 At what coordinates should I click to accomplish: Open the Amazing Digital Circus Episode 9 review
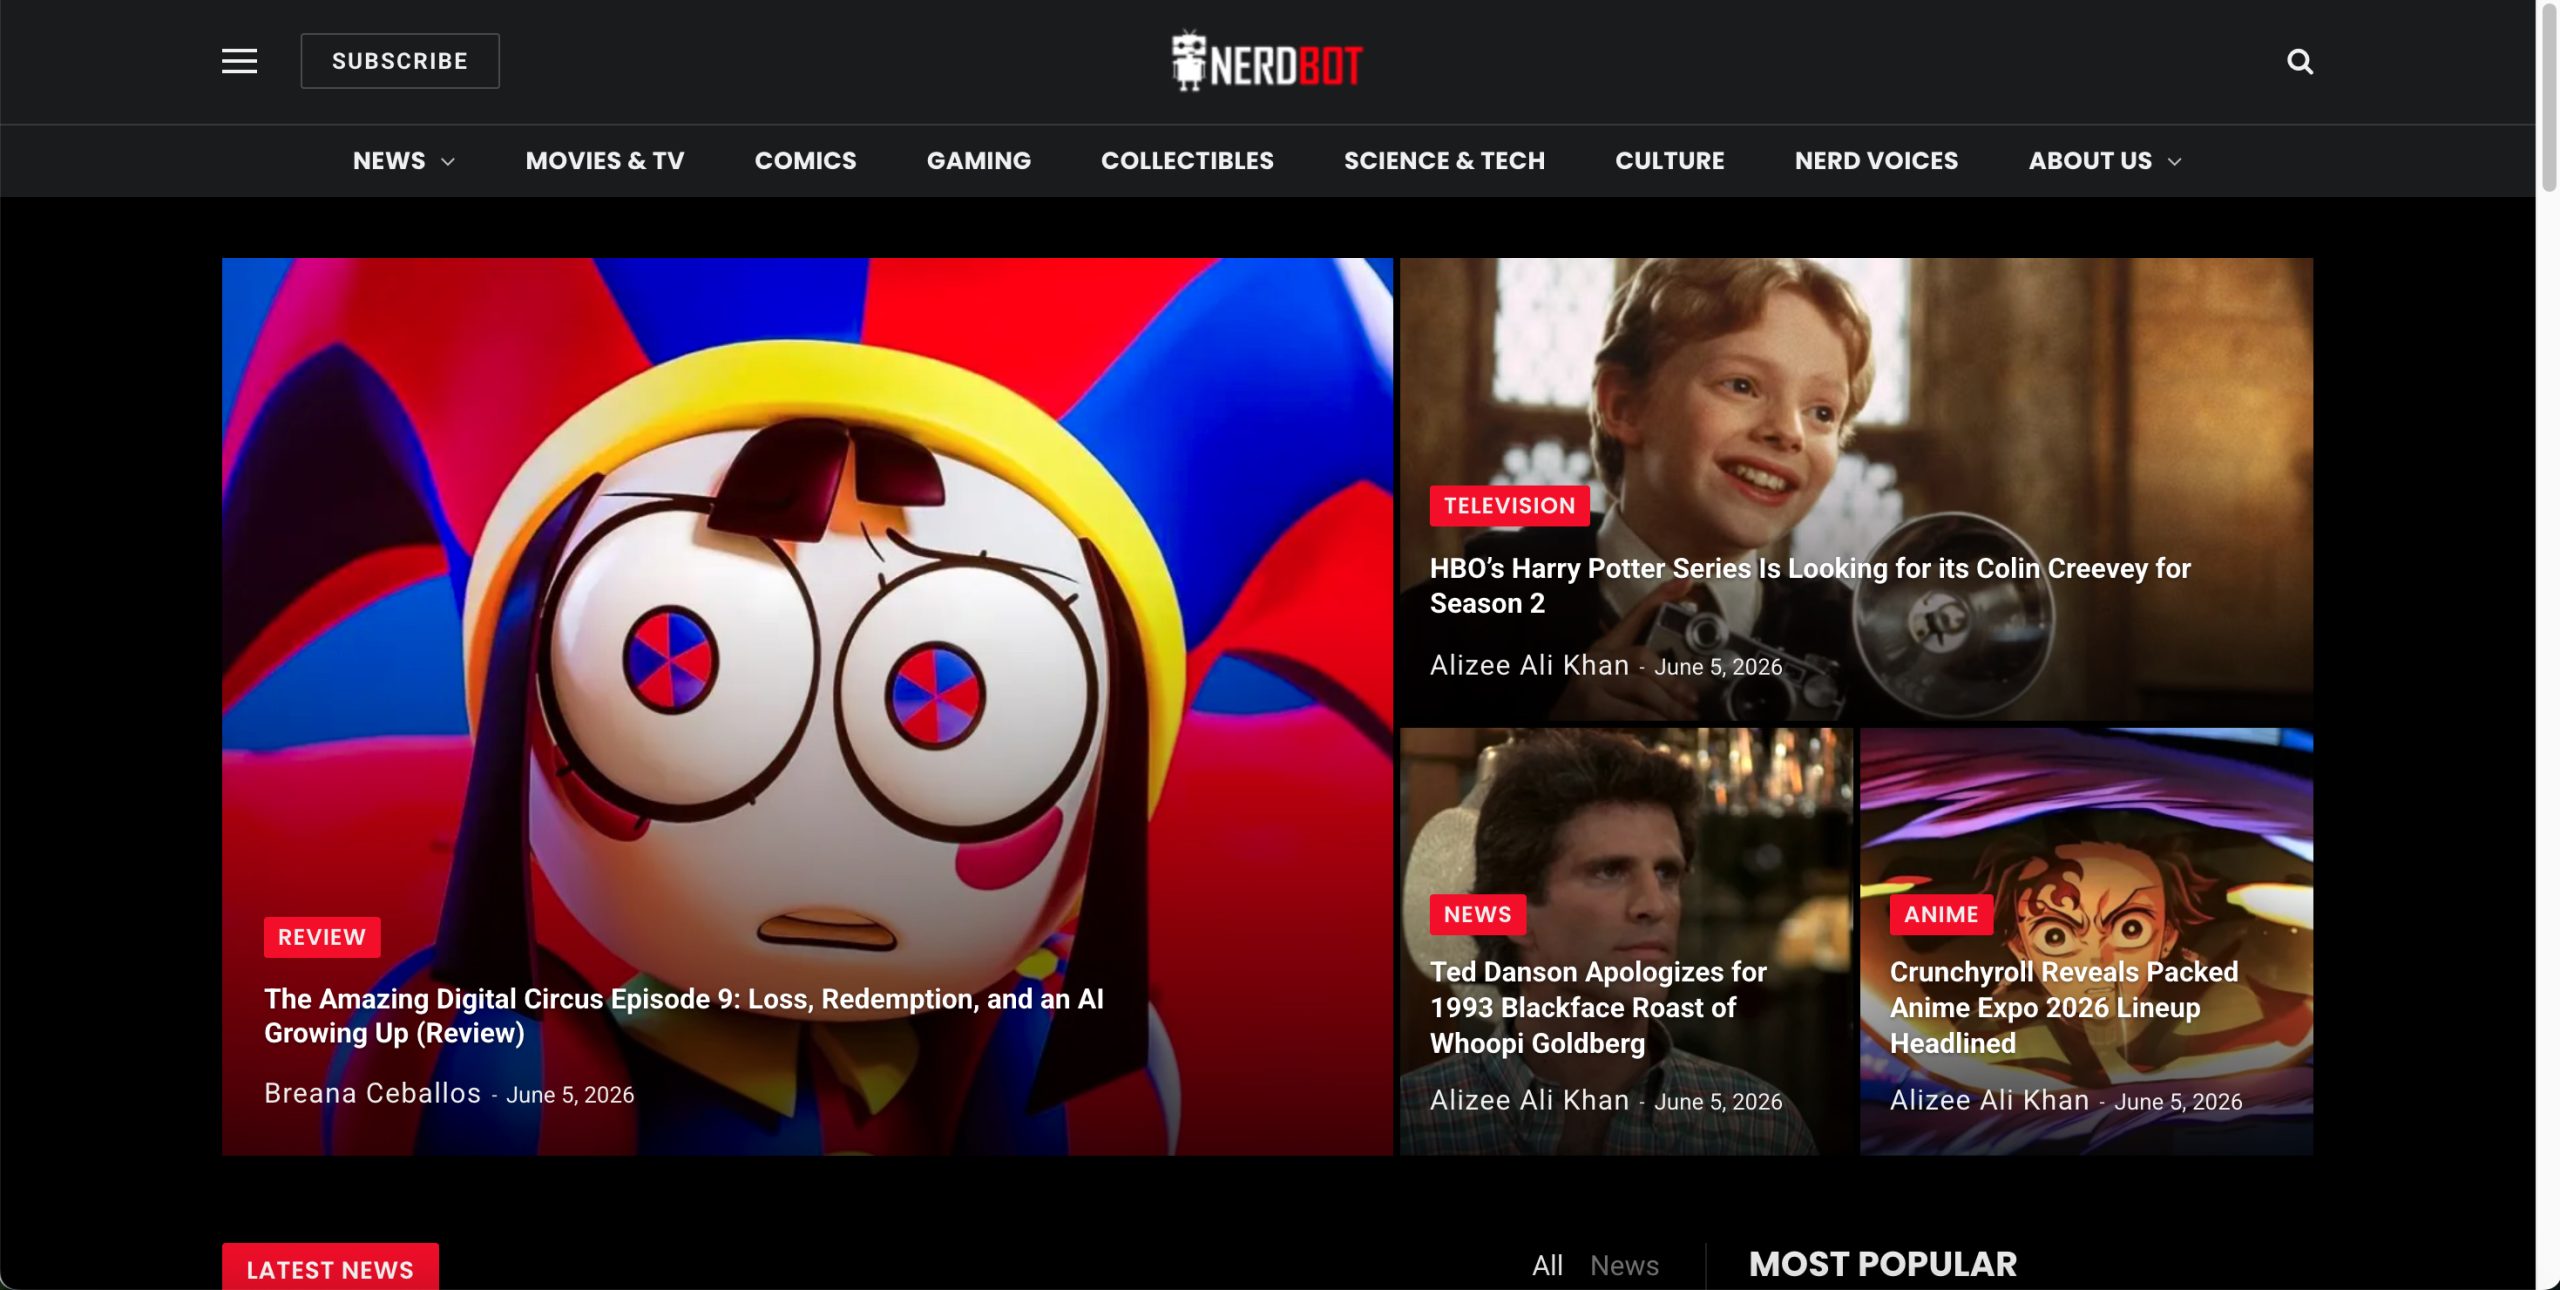pos(684,1015)
